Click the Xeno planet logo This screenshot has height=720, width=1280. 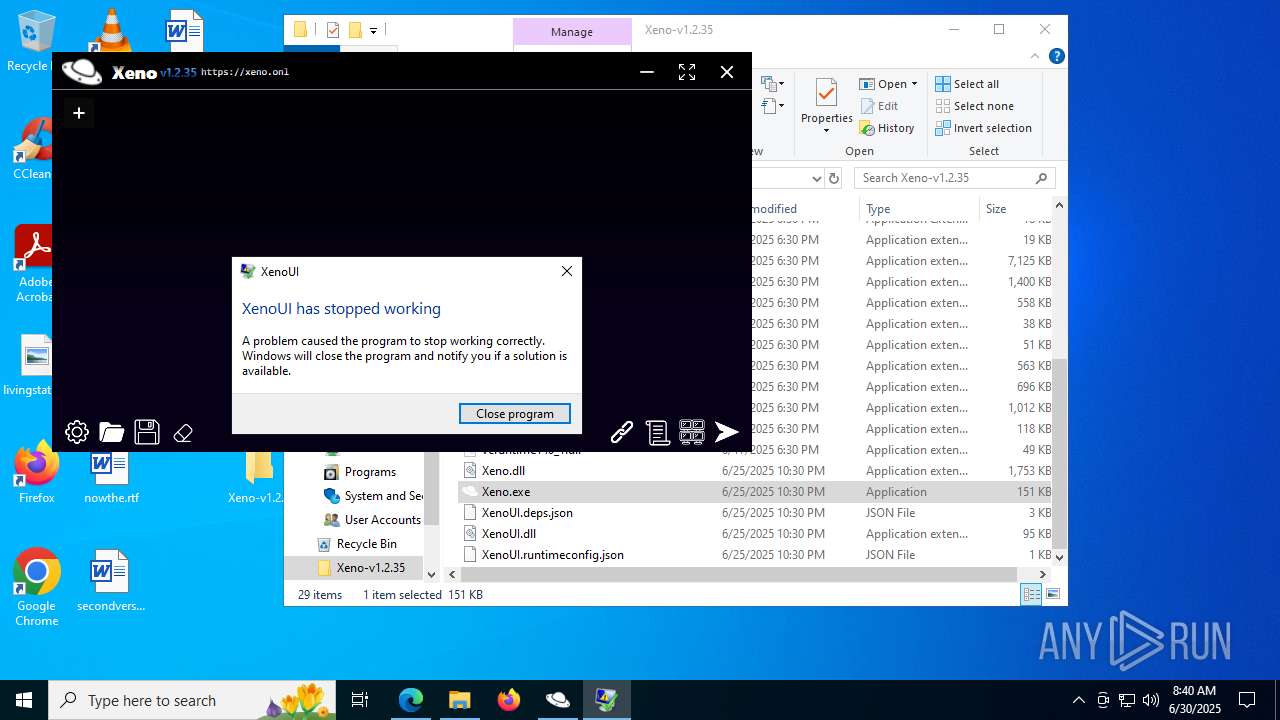(82, 71)
